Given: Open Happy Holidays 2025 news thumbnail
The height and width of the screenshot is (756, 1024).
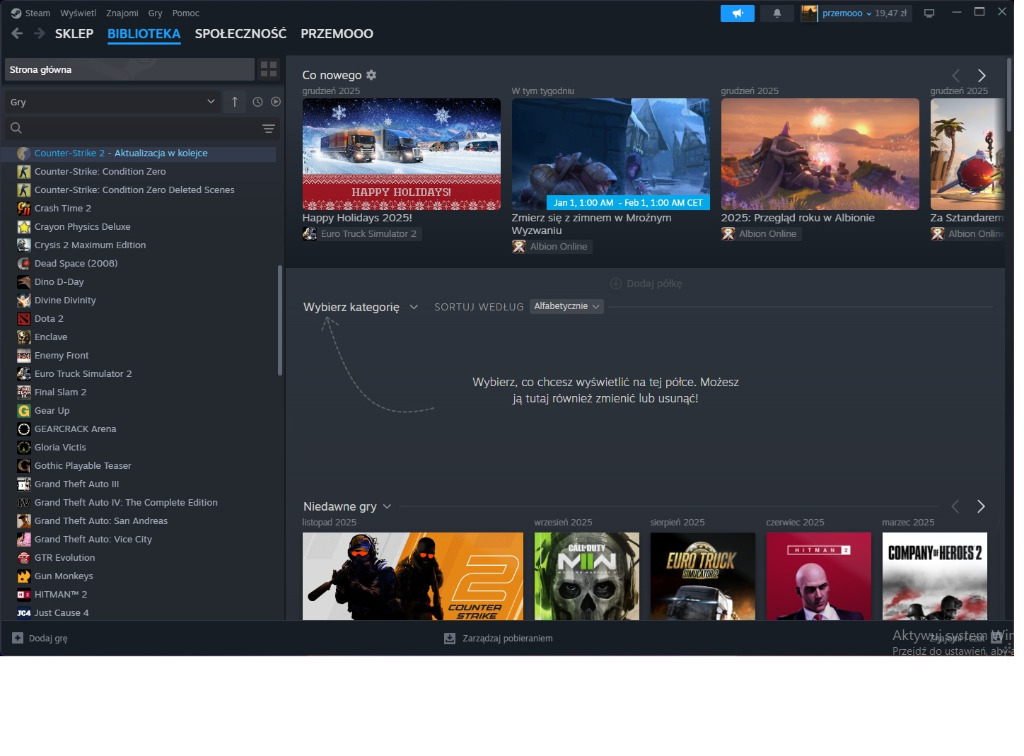Looking at the screenshot, I should pos(401,154).
